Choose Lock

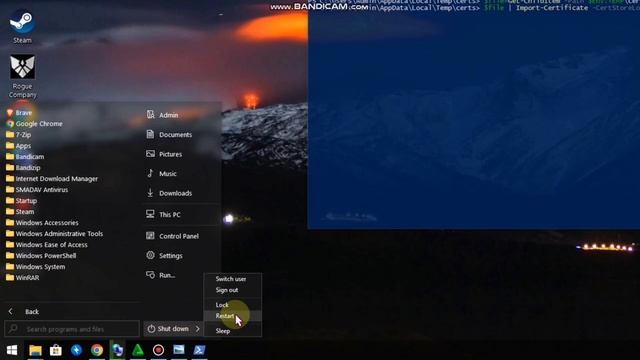(x=222, y=305)
